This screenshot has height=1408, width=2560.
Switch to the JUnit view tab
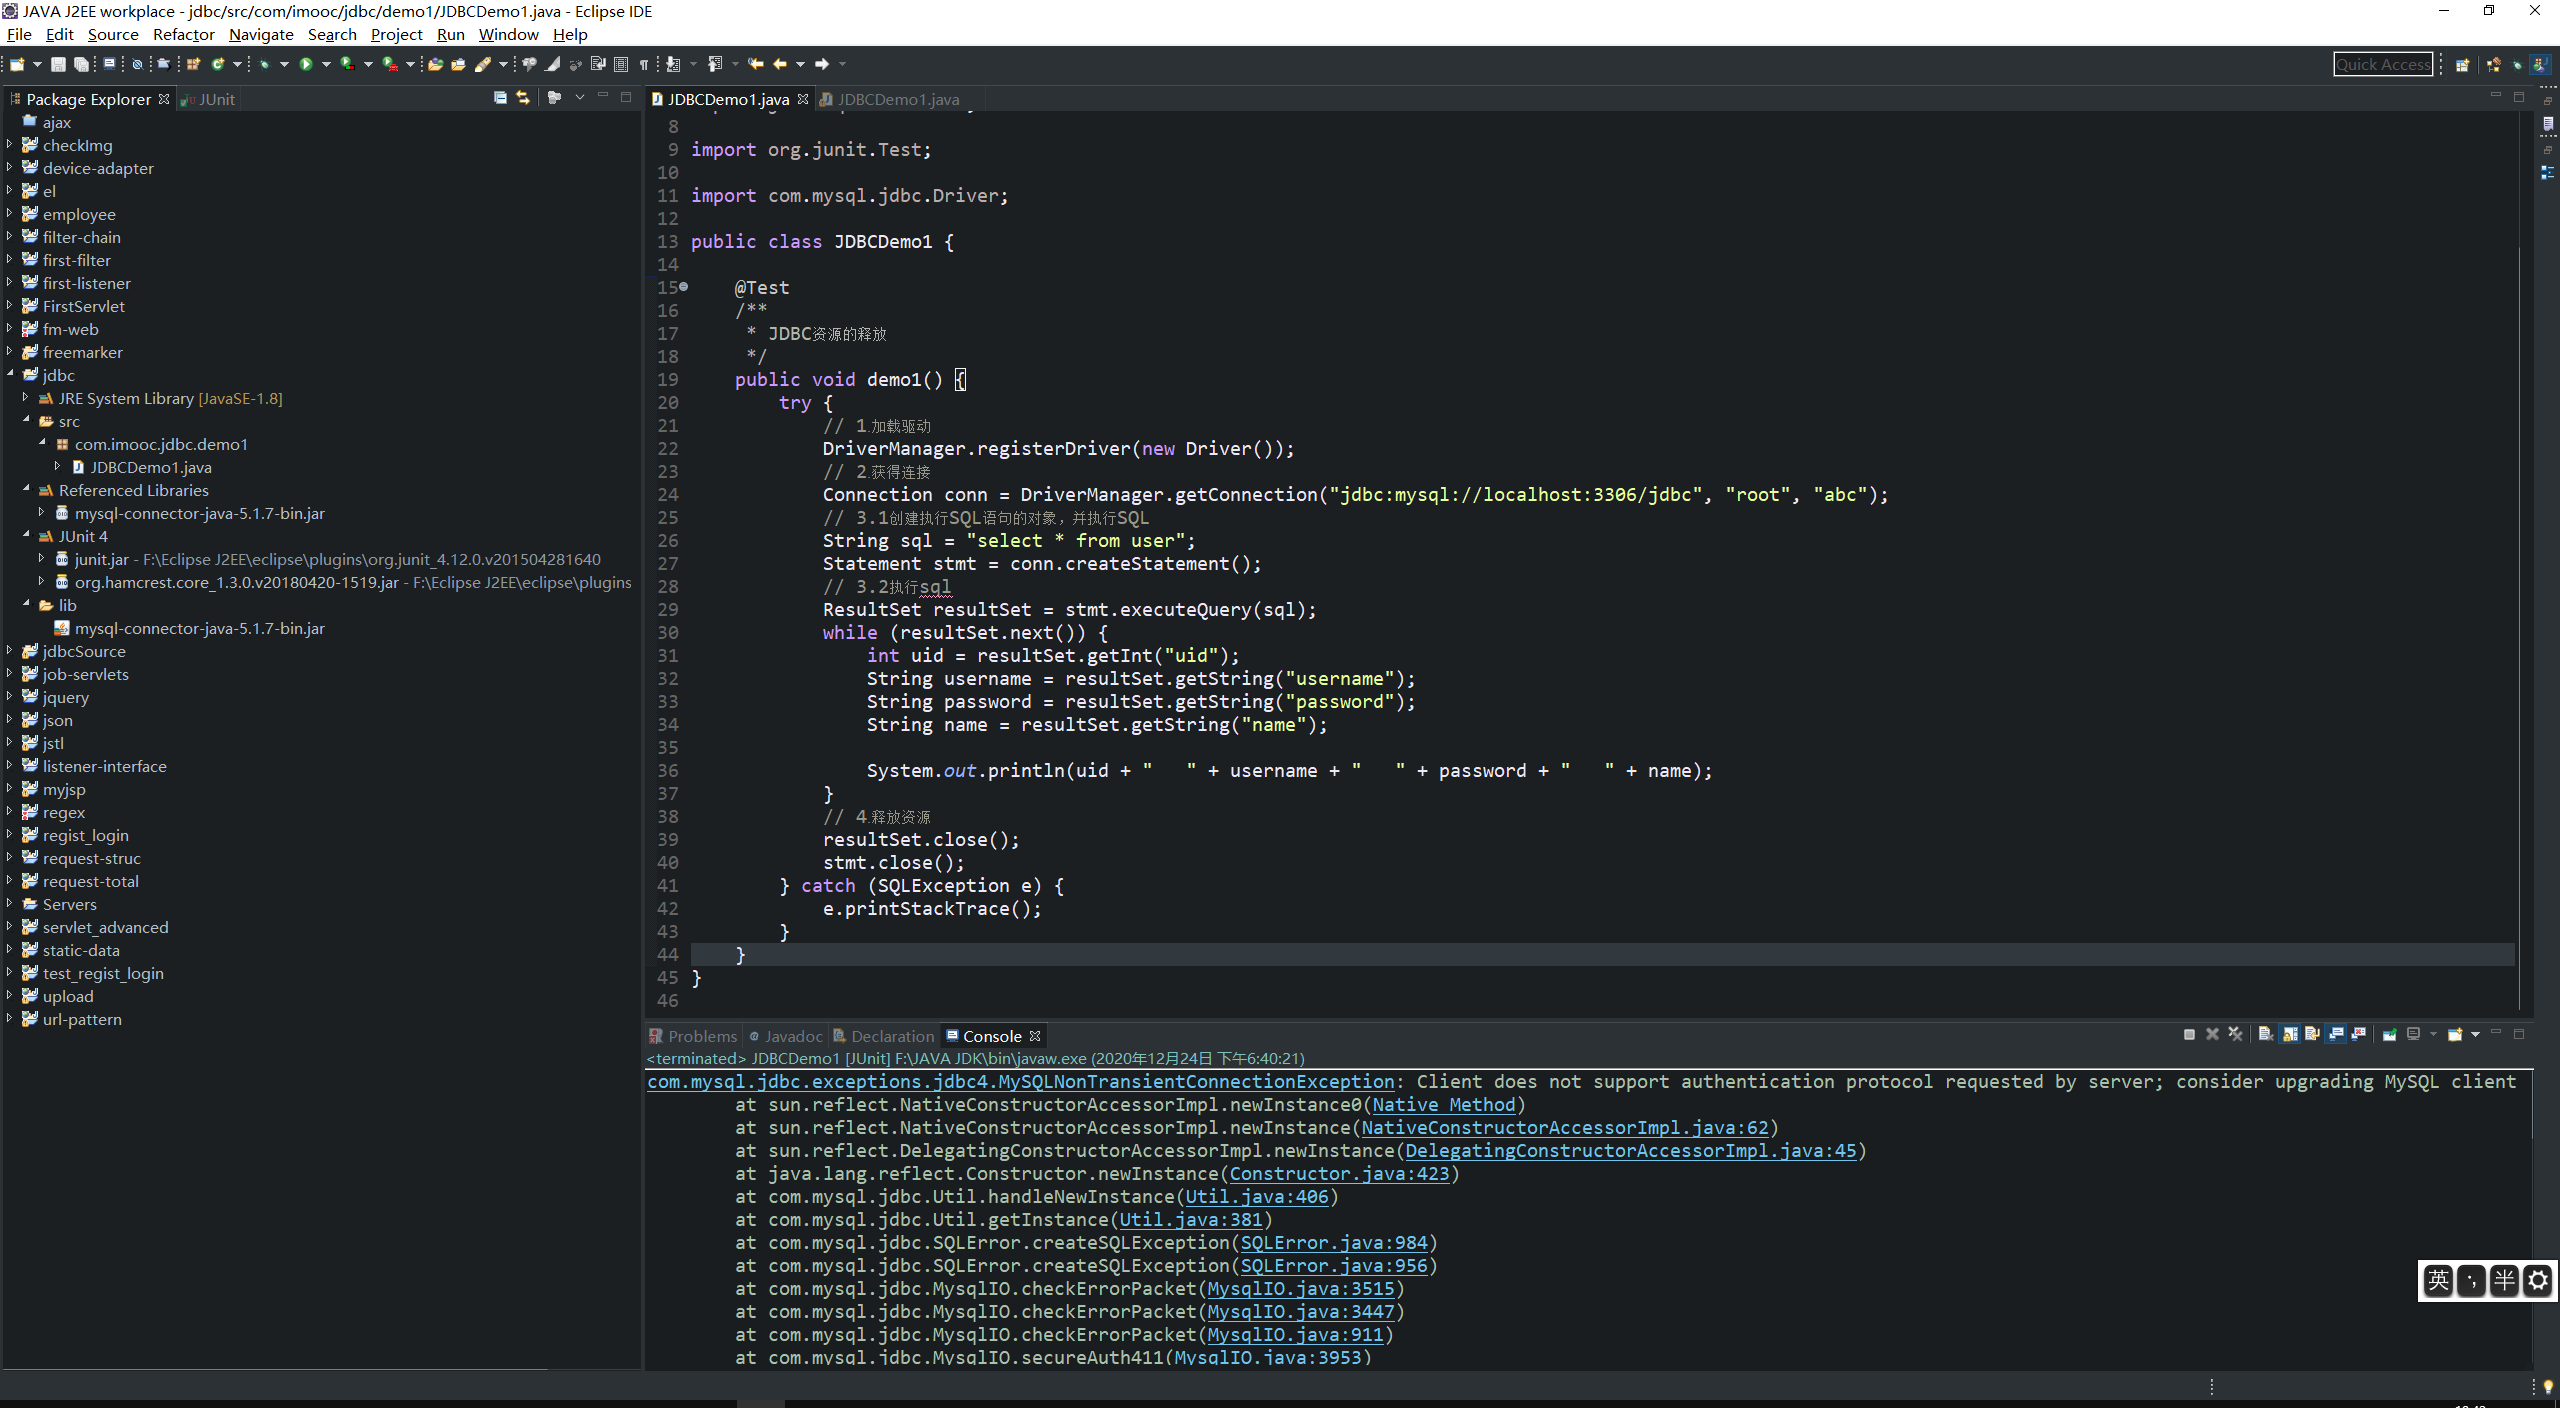point(208,99)
